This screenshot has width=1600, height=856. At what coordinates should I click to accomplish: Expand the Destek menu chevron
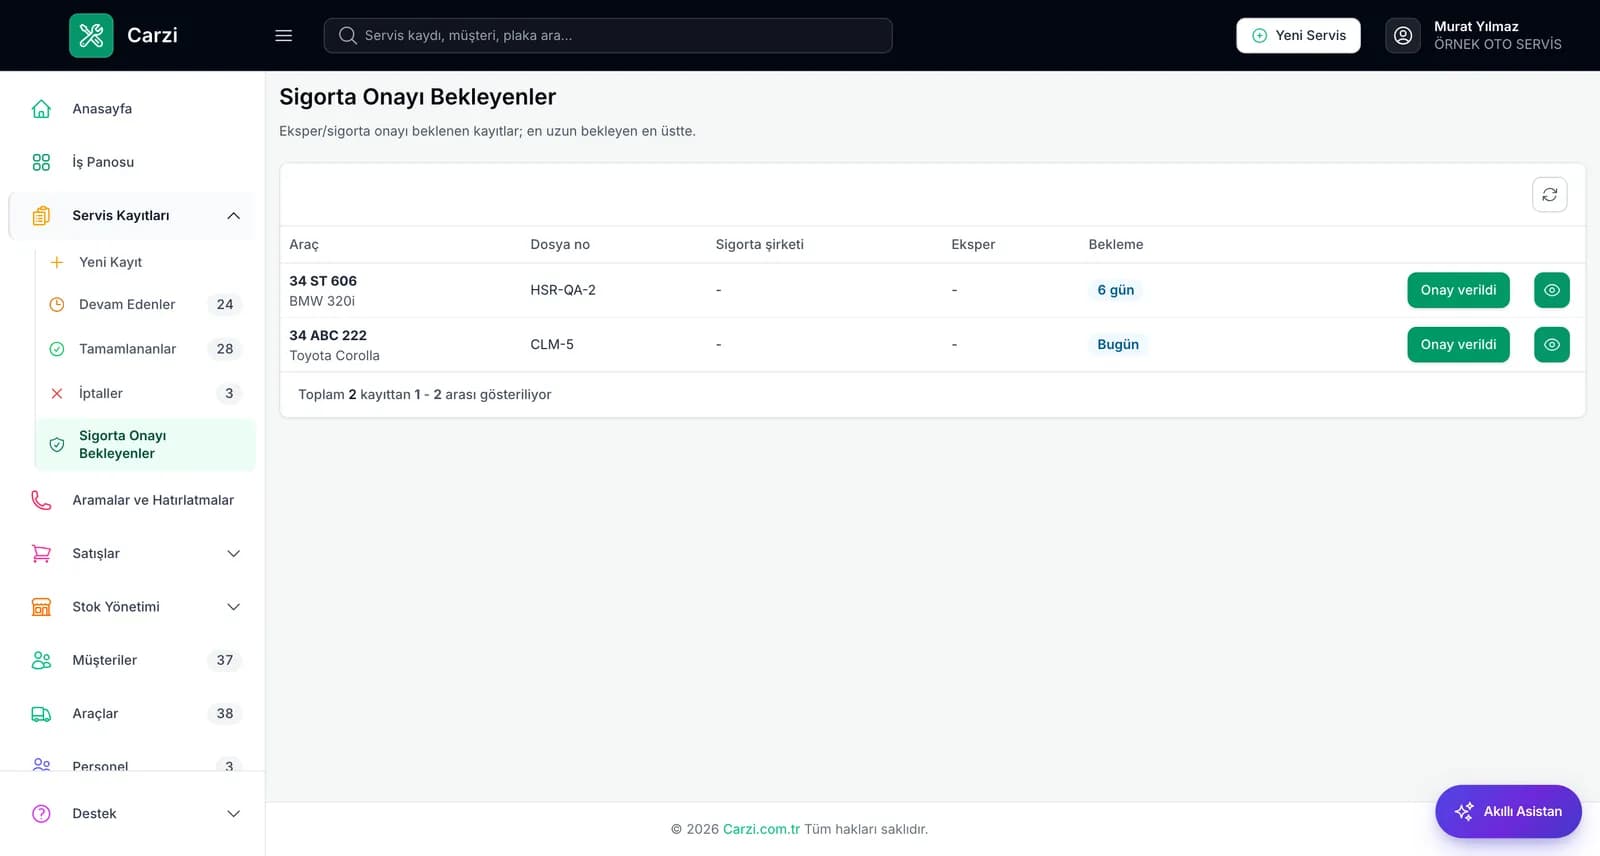click(x=233, y=814)
